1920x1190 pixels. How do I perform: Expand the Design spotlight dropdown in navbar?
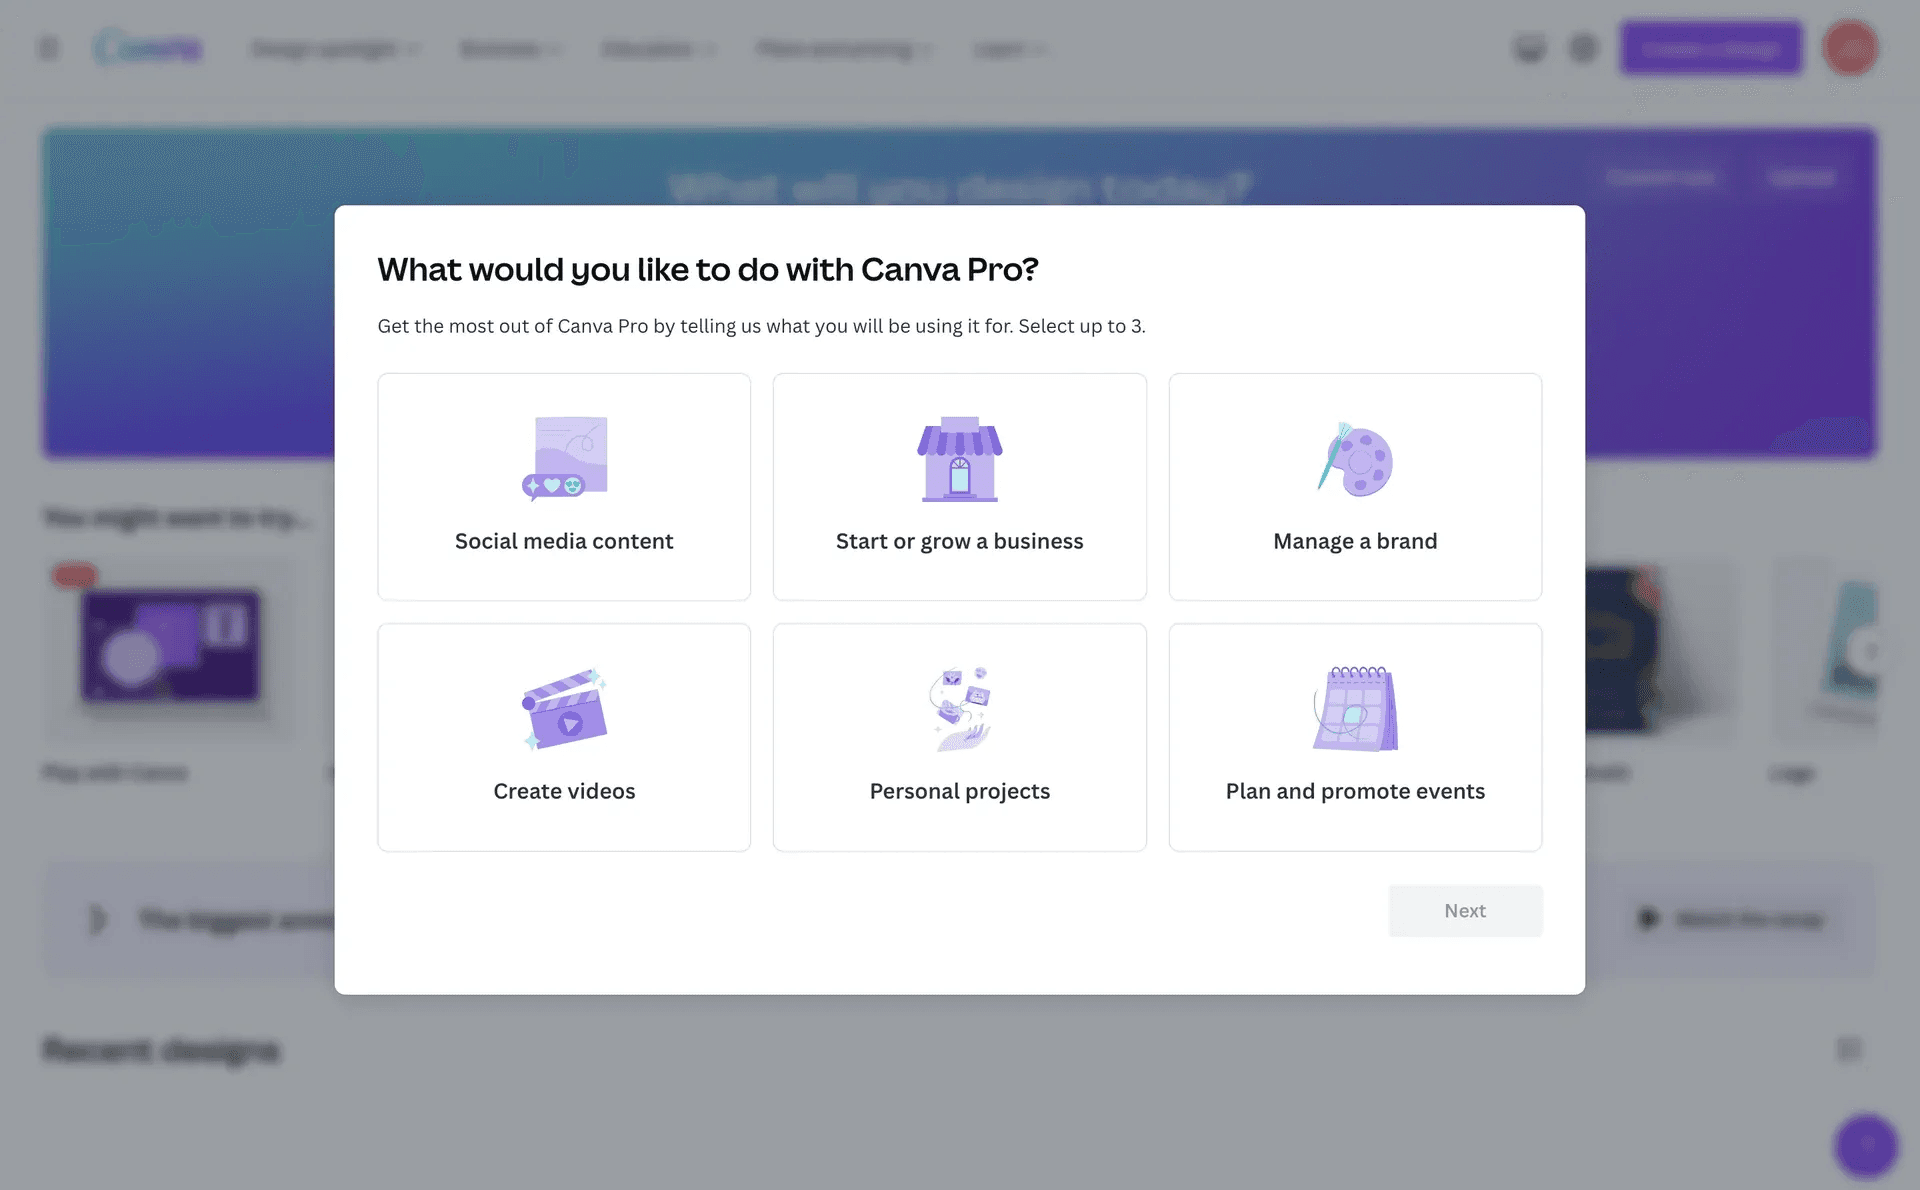[335, 49]
